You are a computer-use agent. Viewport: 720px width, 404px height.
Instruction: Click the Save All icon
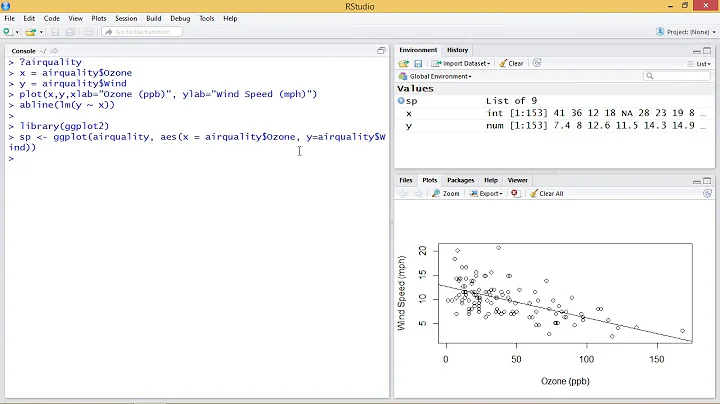click(70, 32)
